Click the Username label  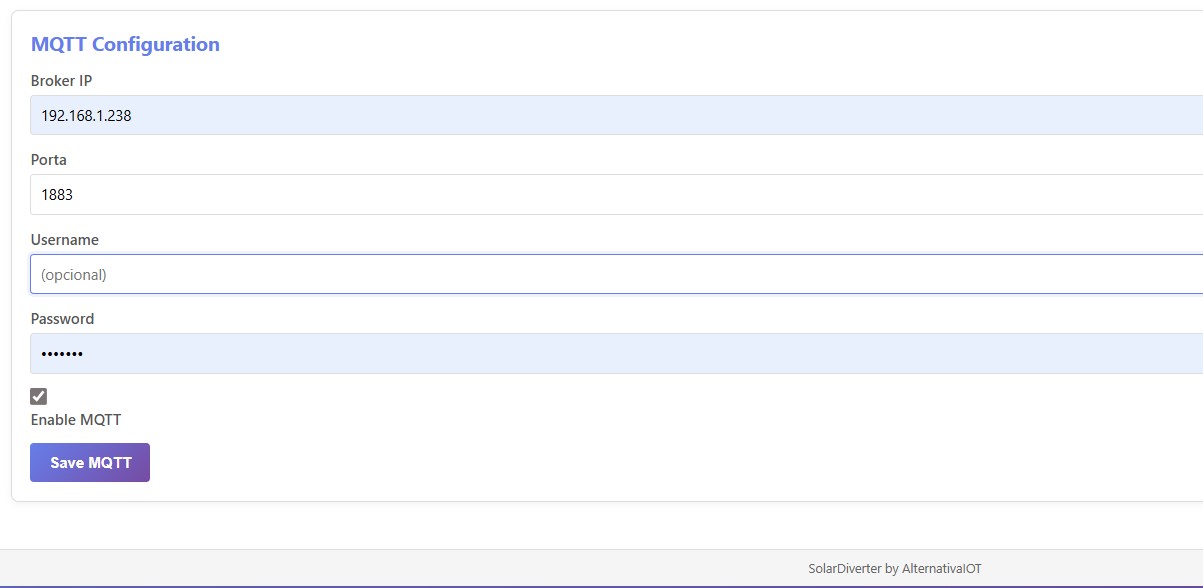point(65,240)
